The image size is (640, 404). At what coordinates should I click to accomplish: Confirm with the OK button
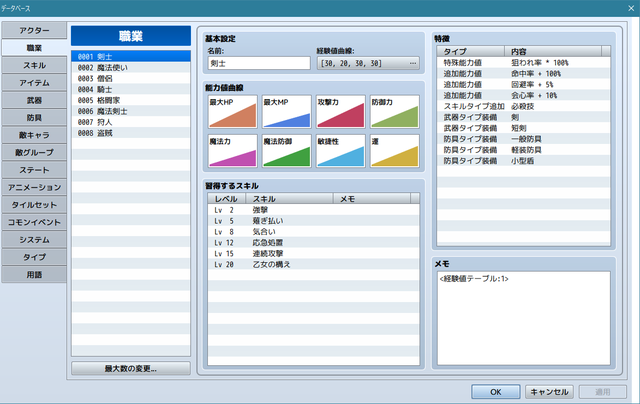(496, 392)
